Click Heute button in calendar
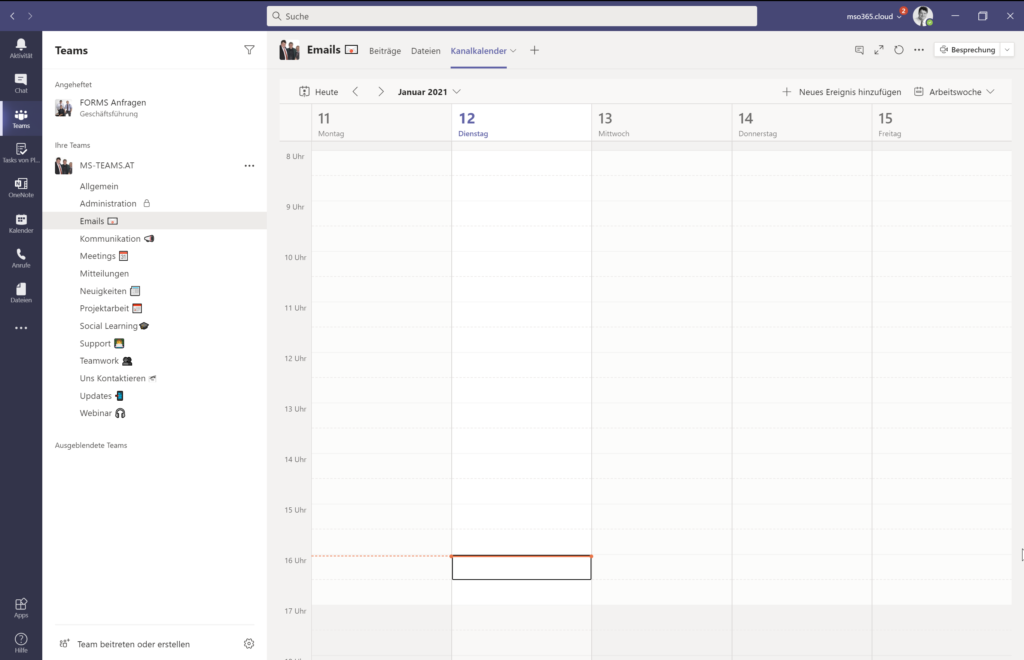This screenshot has height=660, width=1024. (319, 92)
